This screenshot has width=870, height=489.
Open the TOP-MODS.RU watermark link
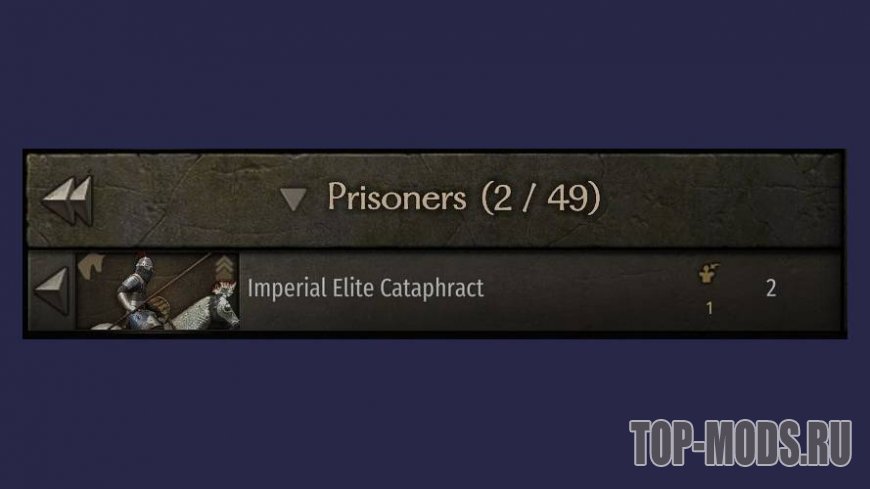pos(741,442)
